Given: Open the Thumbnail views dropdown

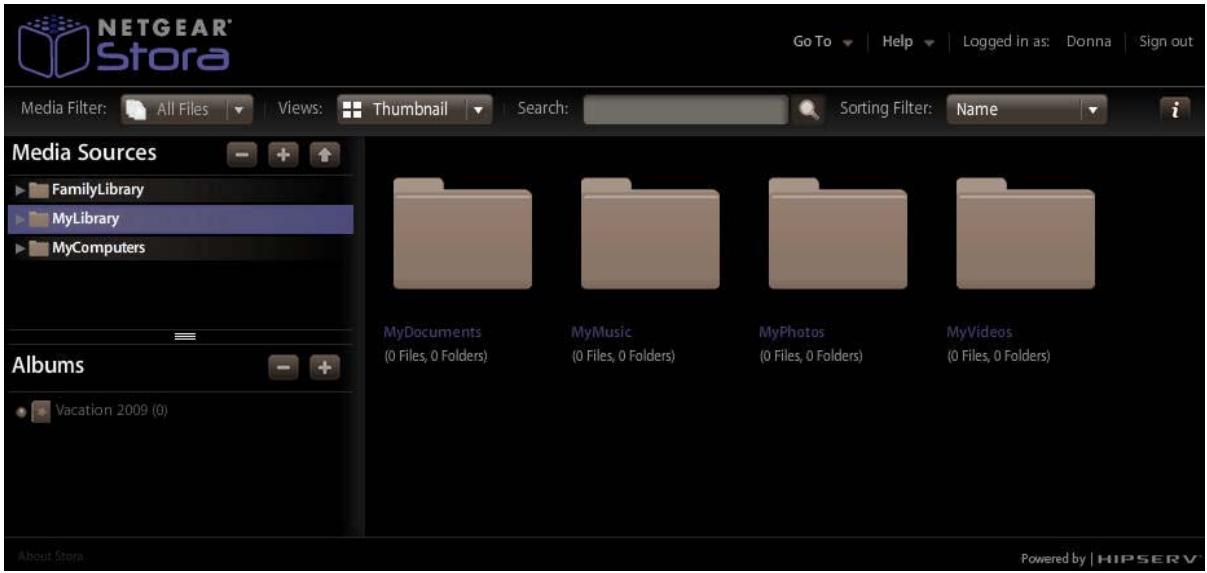Looking at the screenshot, I should click(415, 110).
